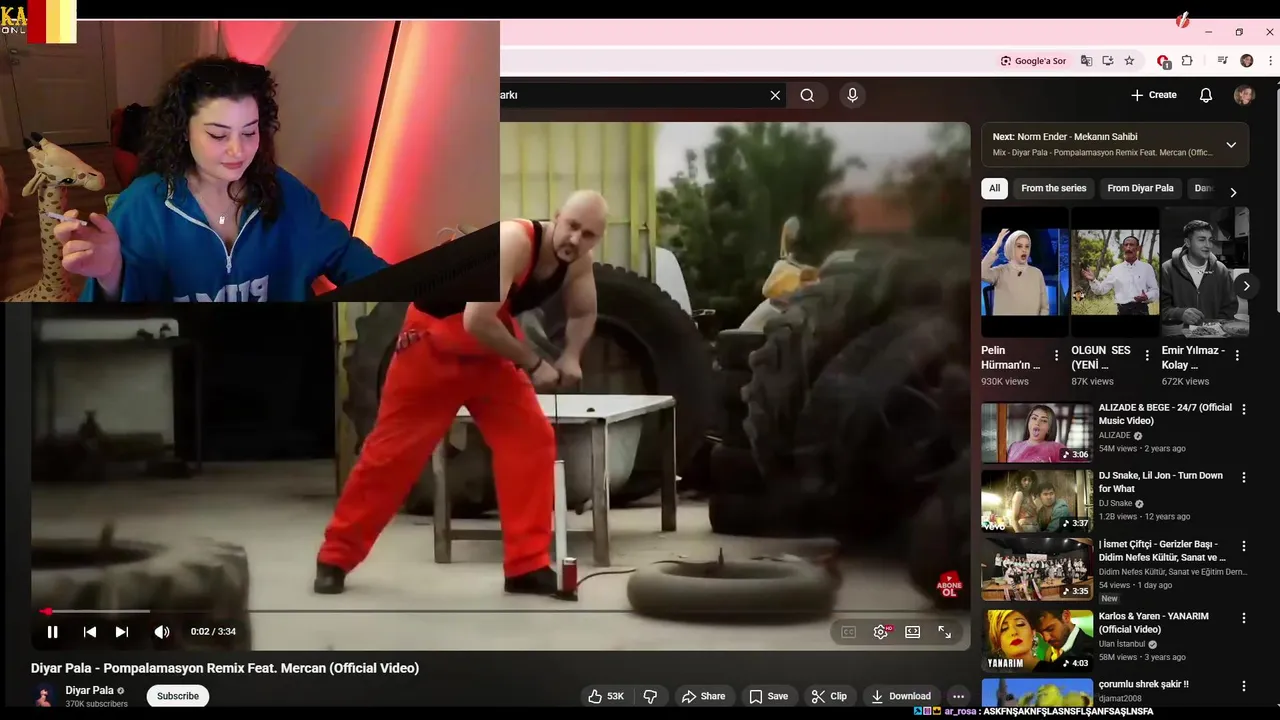1280x720 pixels.
Task: Share the video
Action: (703, 696)
